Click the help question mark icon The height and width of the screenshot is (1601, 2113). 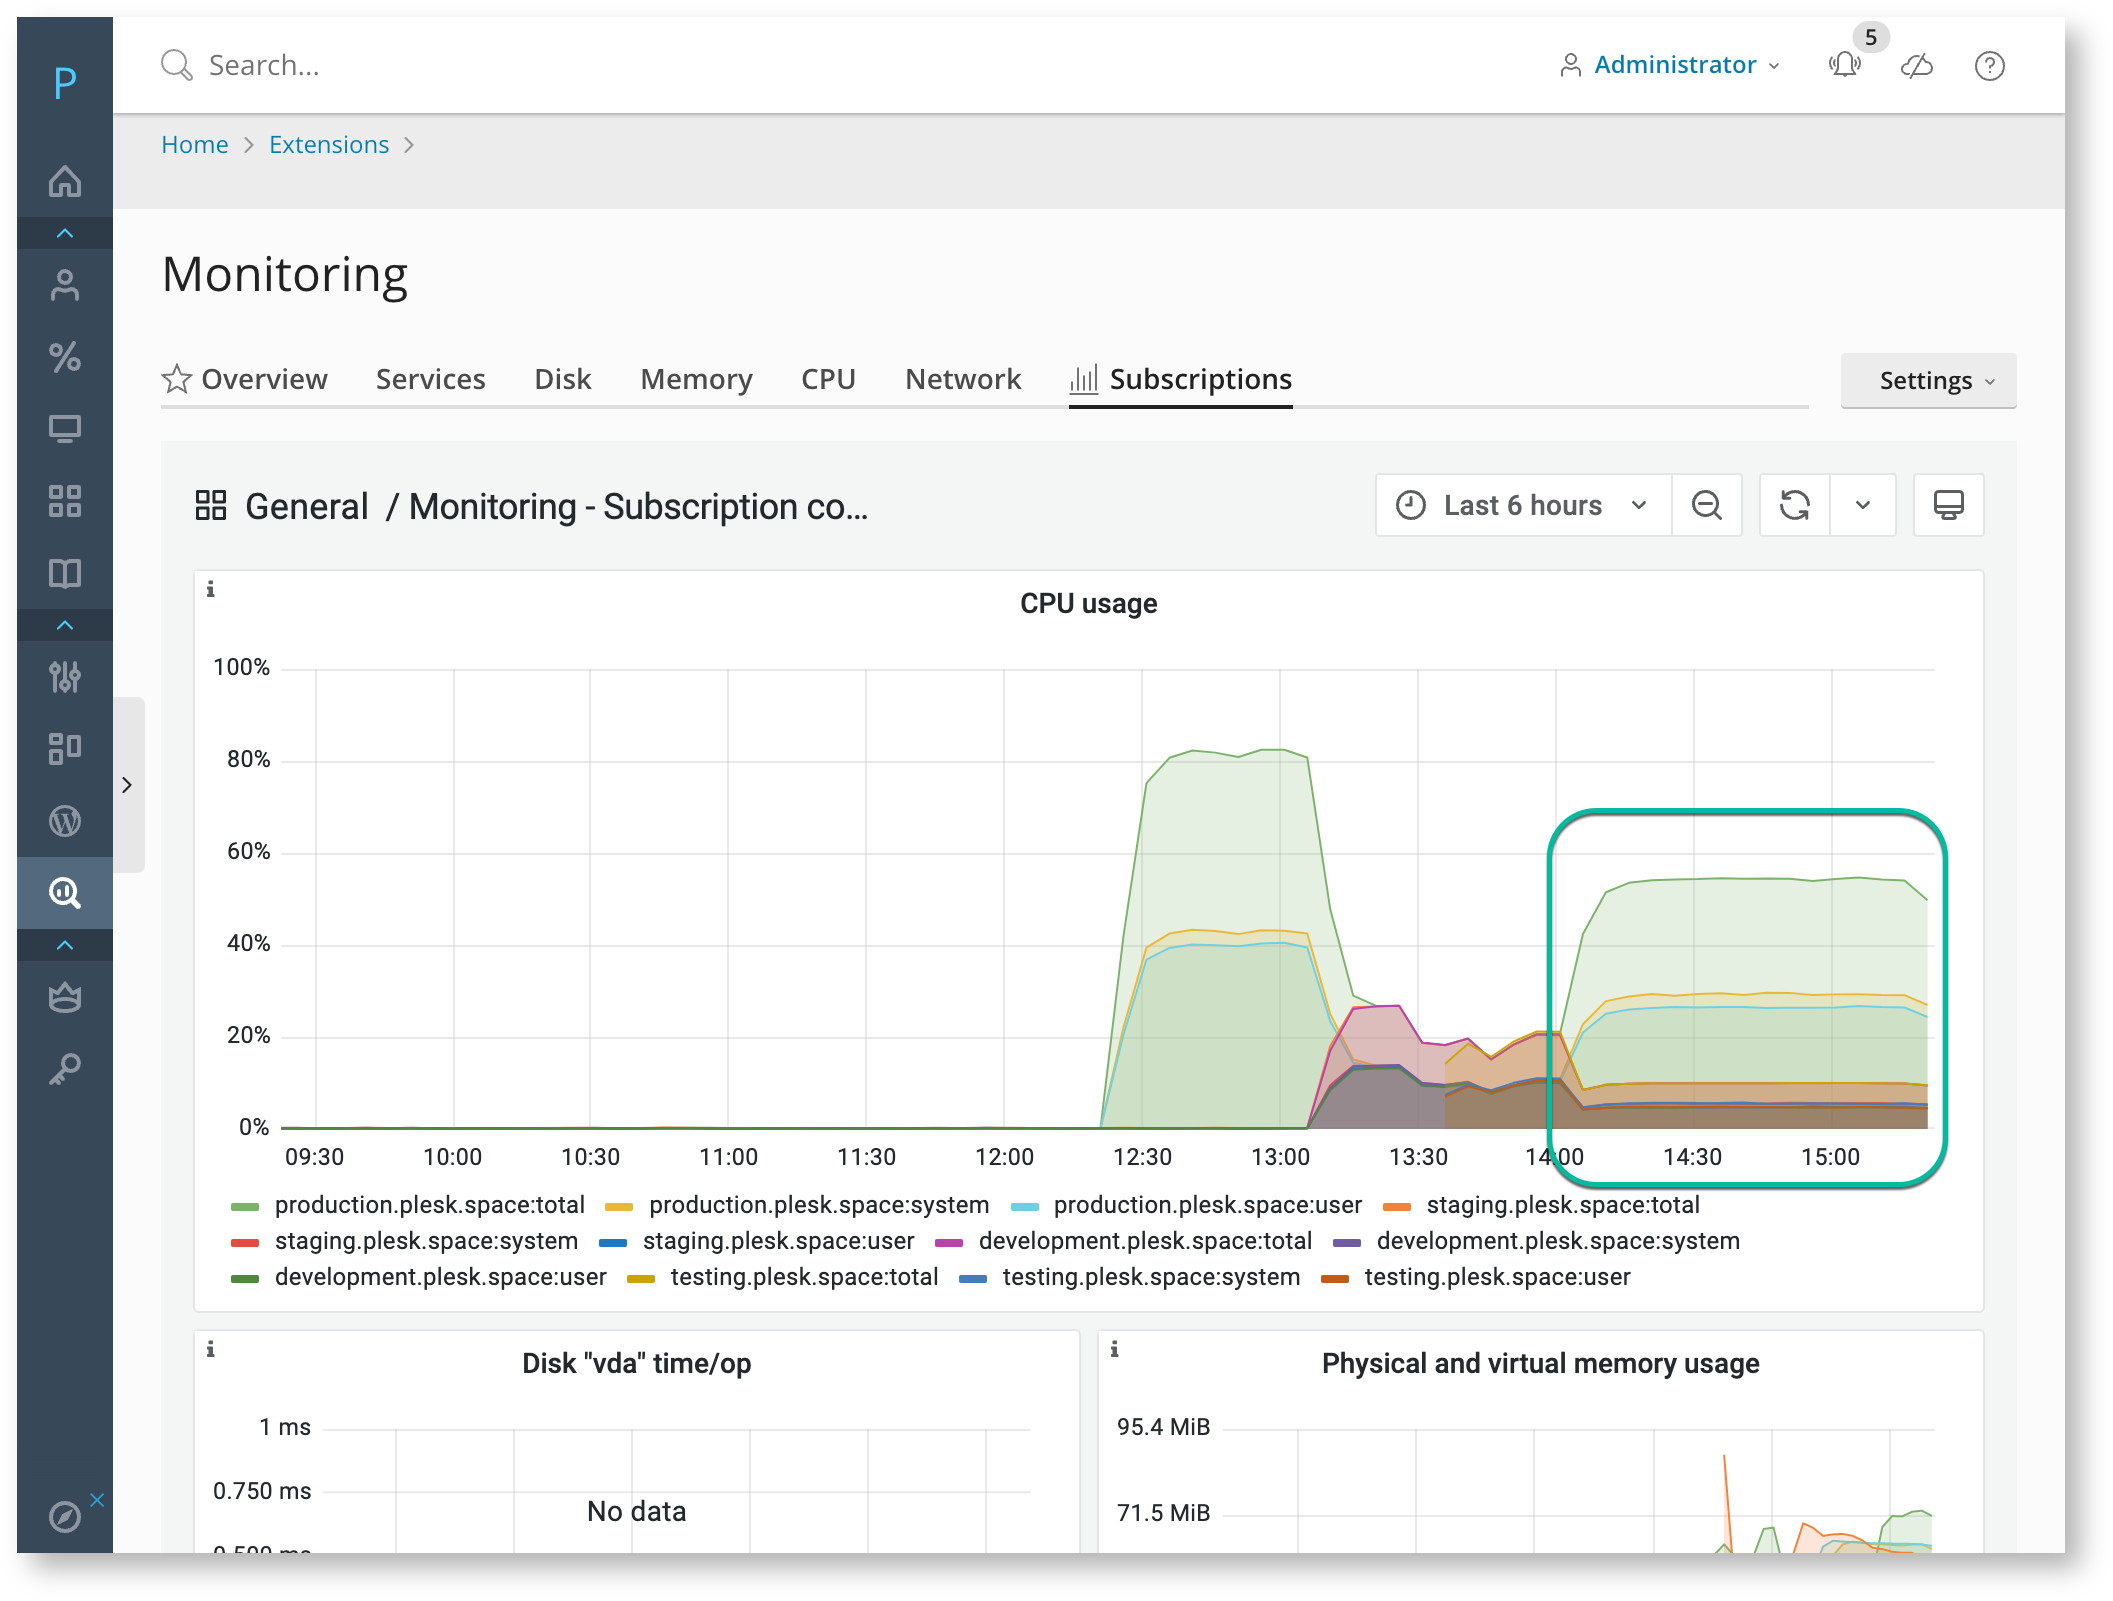coord(1989,66)
